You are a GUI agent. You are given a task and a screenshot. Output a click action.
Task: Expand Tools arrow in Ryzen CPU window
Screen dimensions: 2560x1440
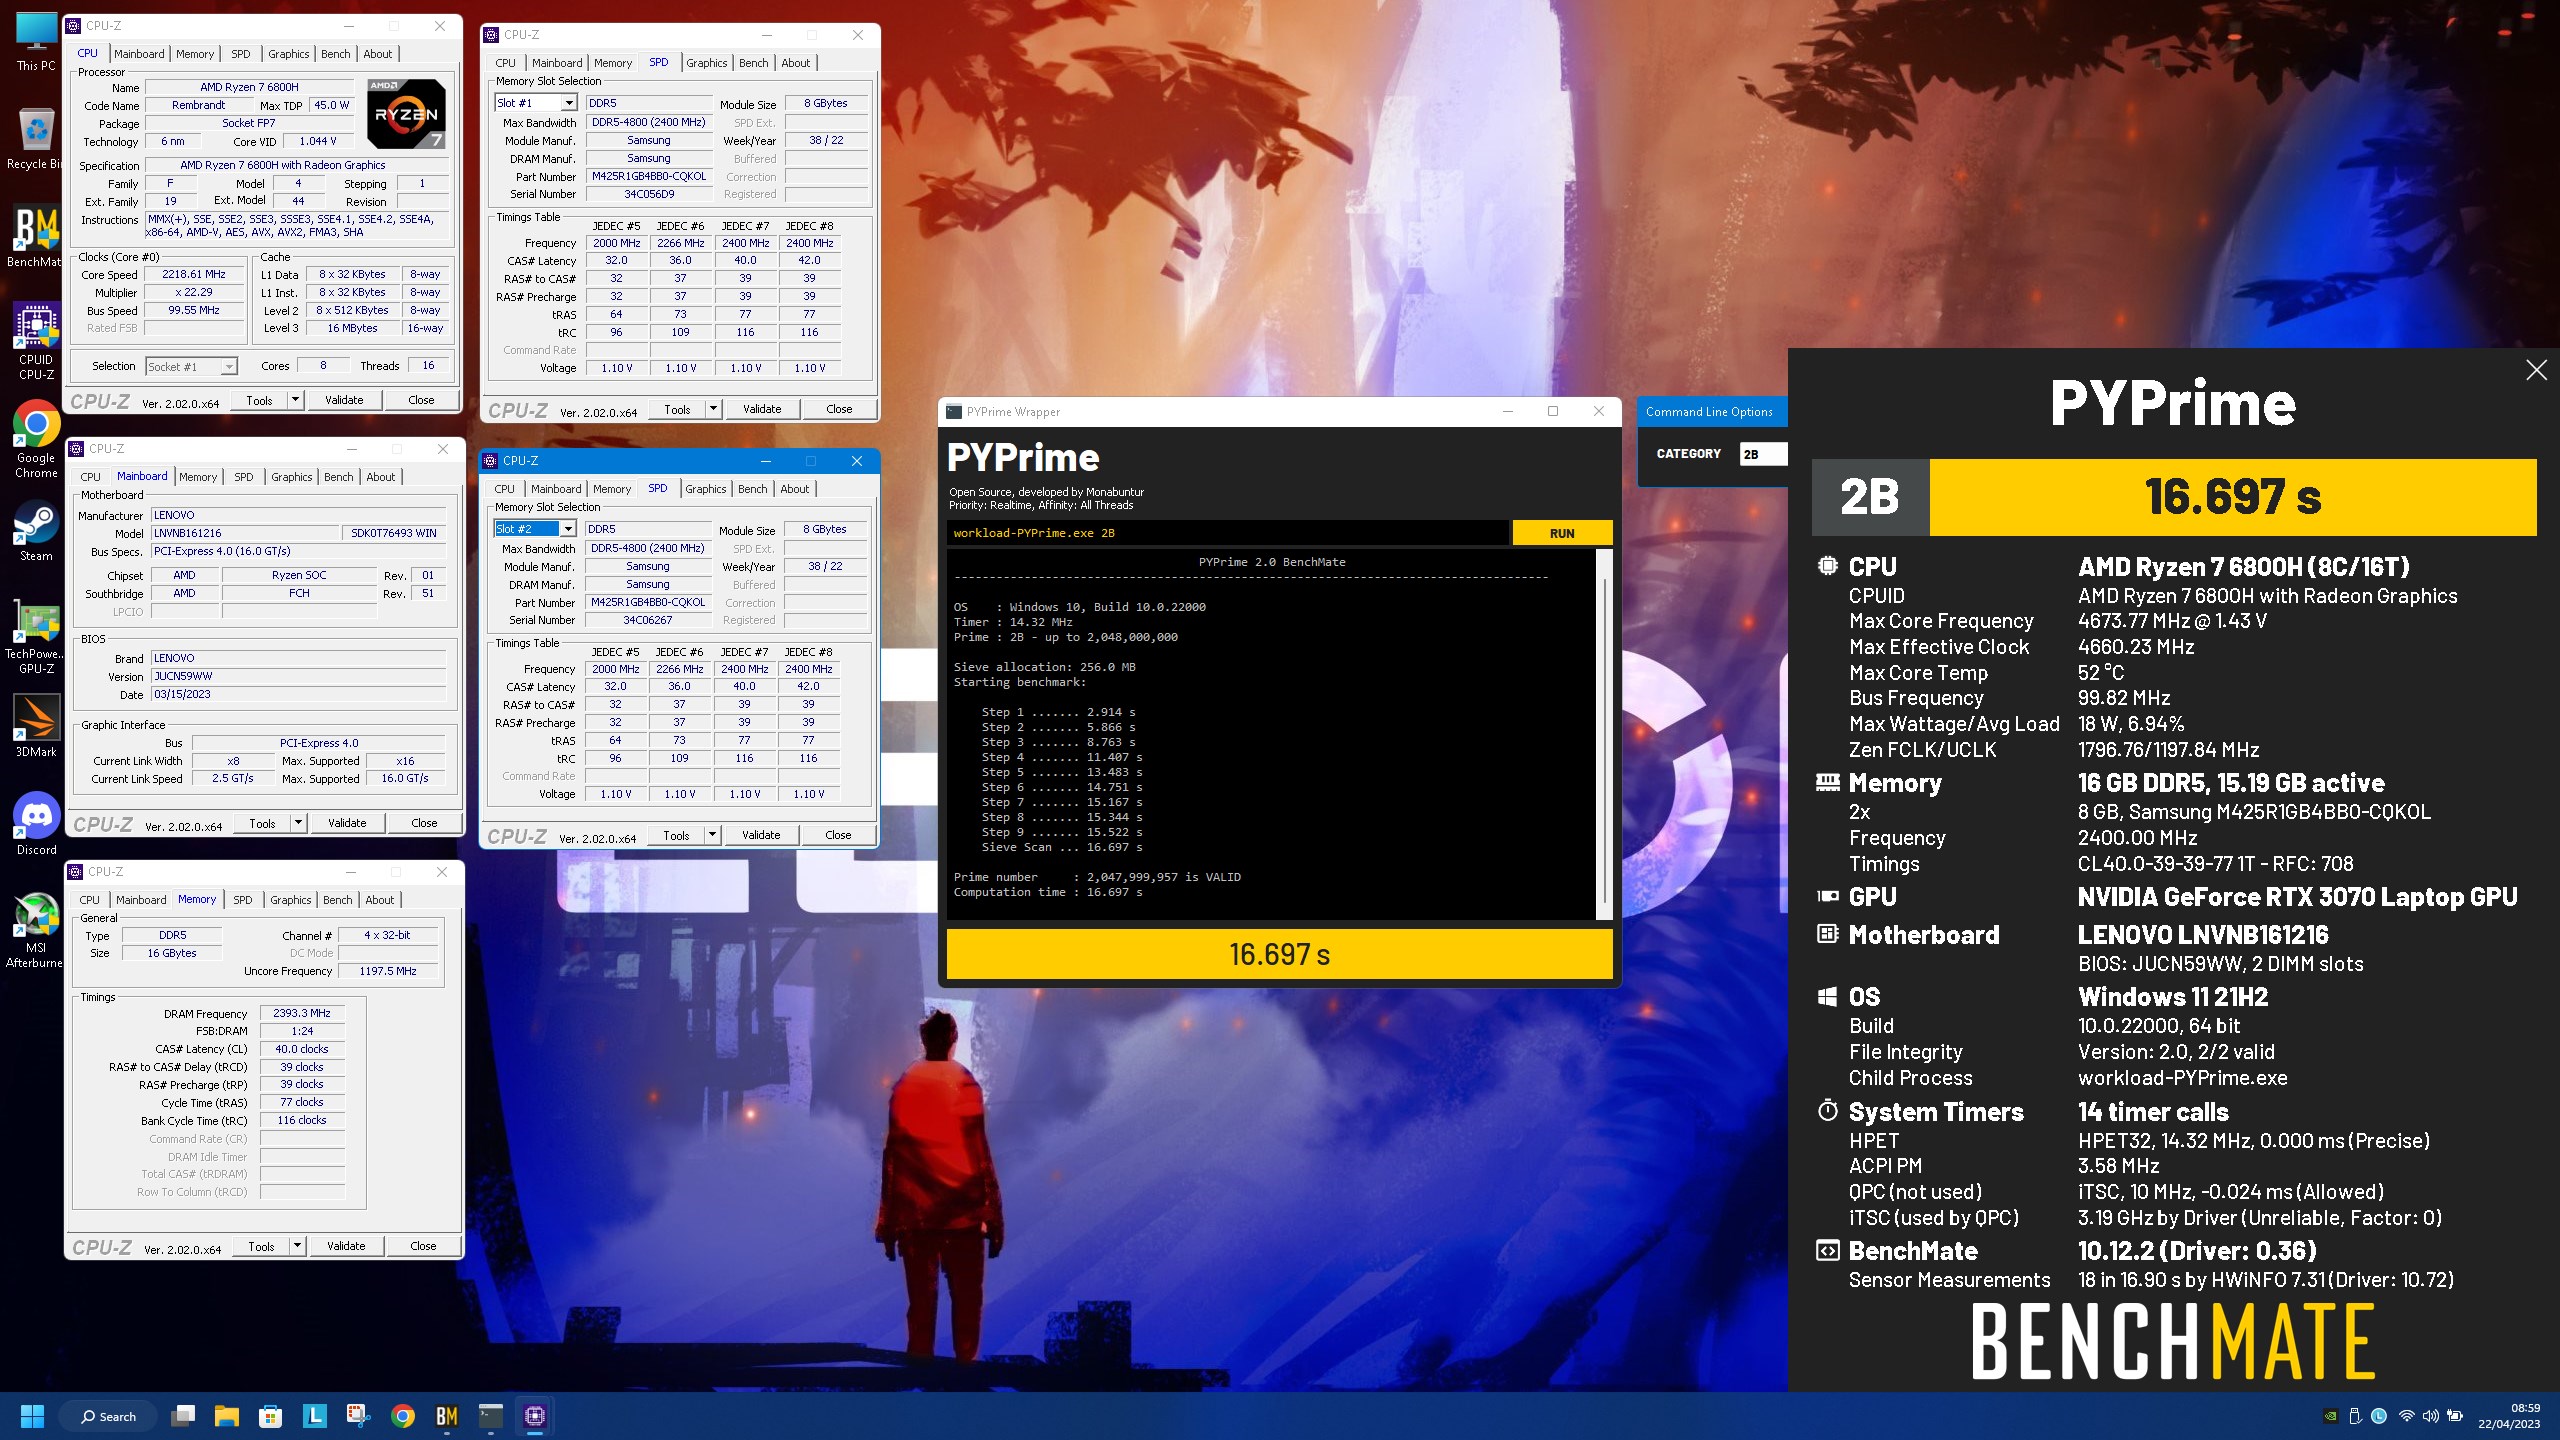295,400
